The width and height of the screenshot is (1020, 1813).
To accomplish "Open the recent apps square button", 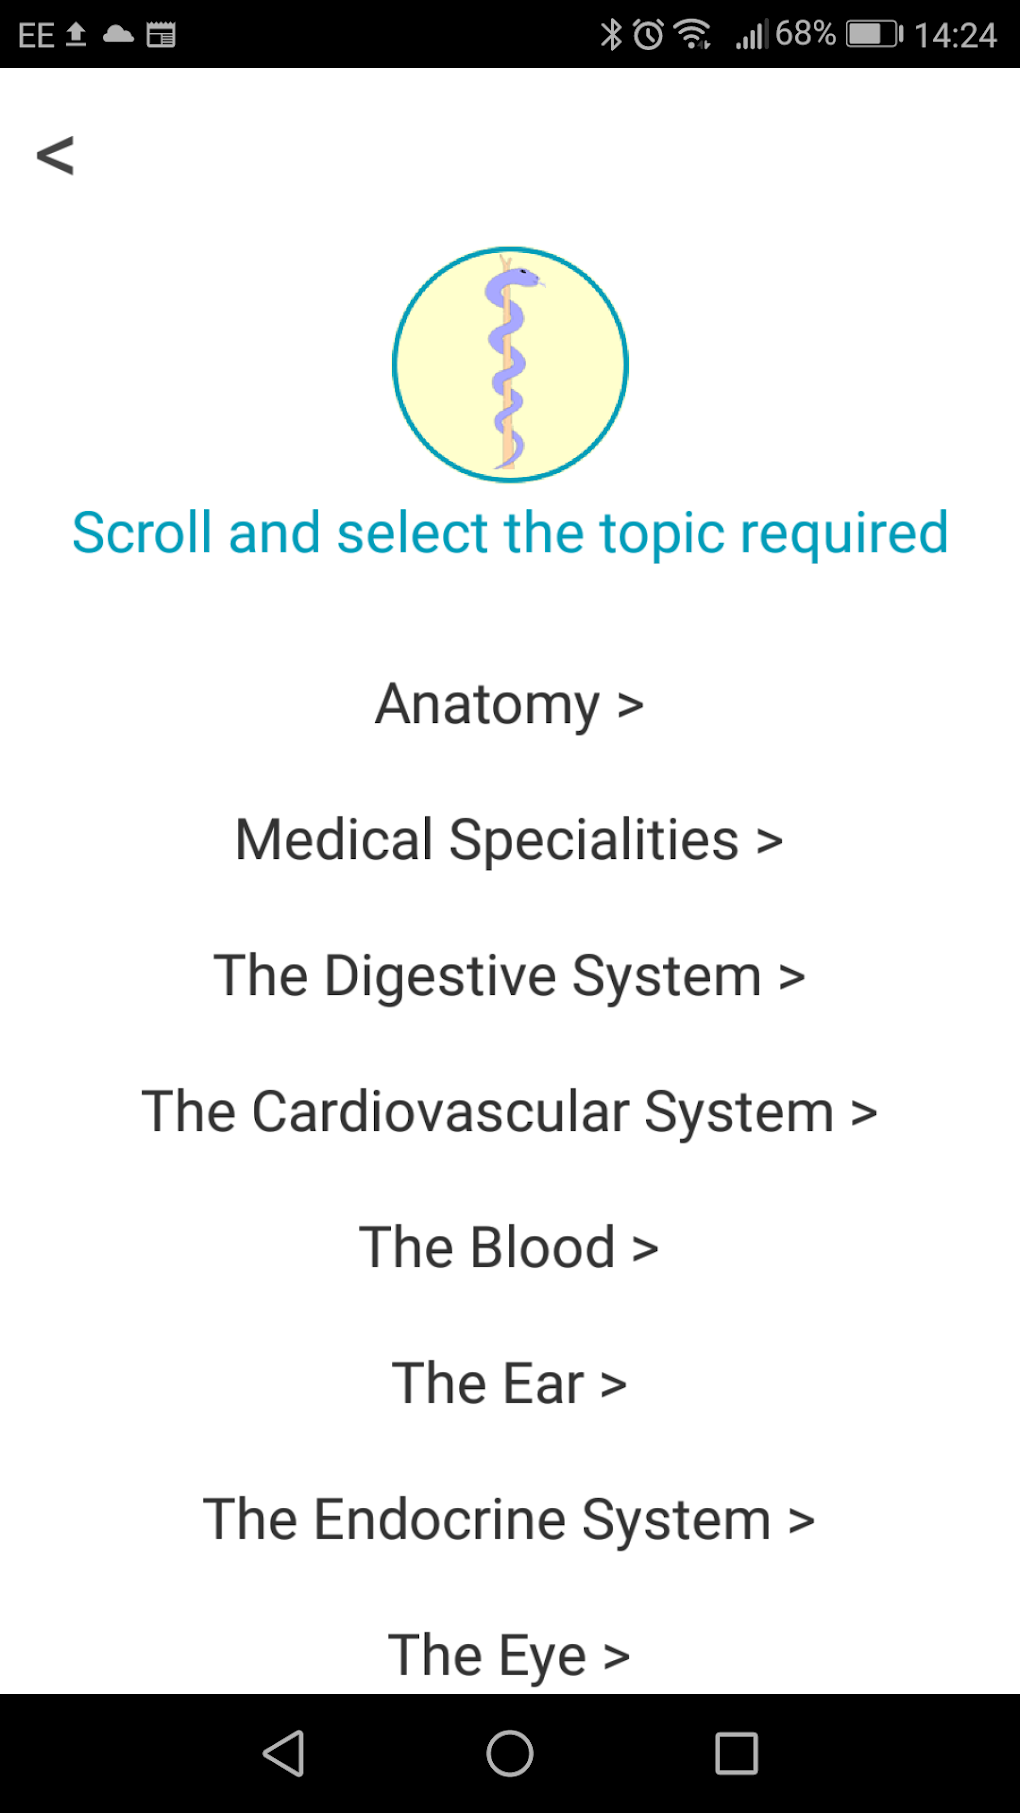I will [x=736, y=1753].
